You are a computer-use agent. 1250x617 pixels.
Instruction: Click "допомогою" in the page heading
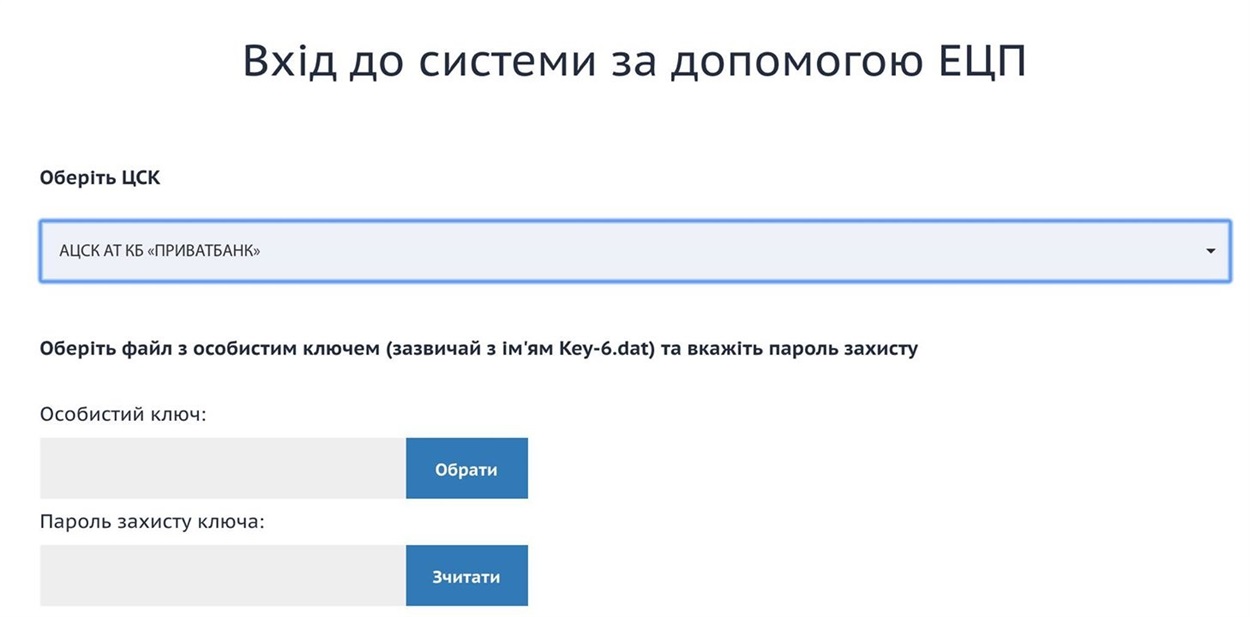click(x=778, y=62)
